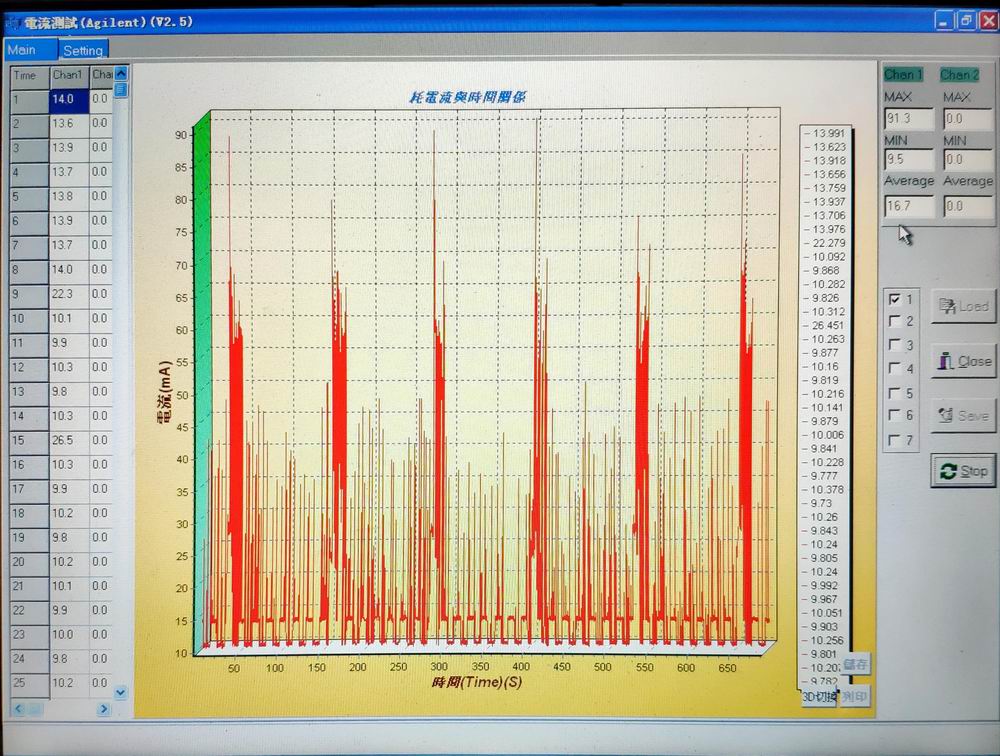Image resolution: width=1000 pixels, height=756 pixels.
Task: Select Chan1 value 10.2 in row 25
Action: point(69,683)
